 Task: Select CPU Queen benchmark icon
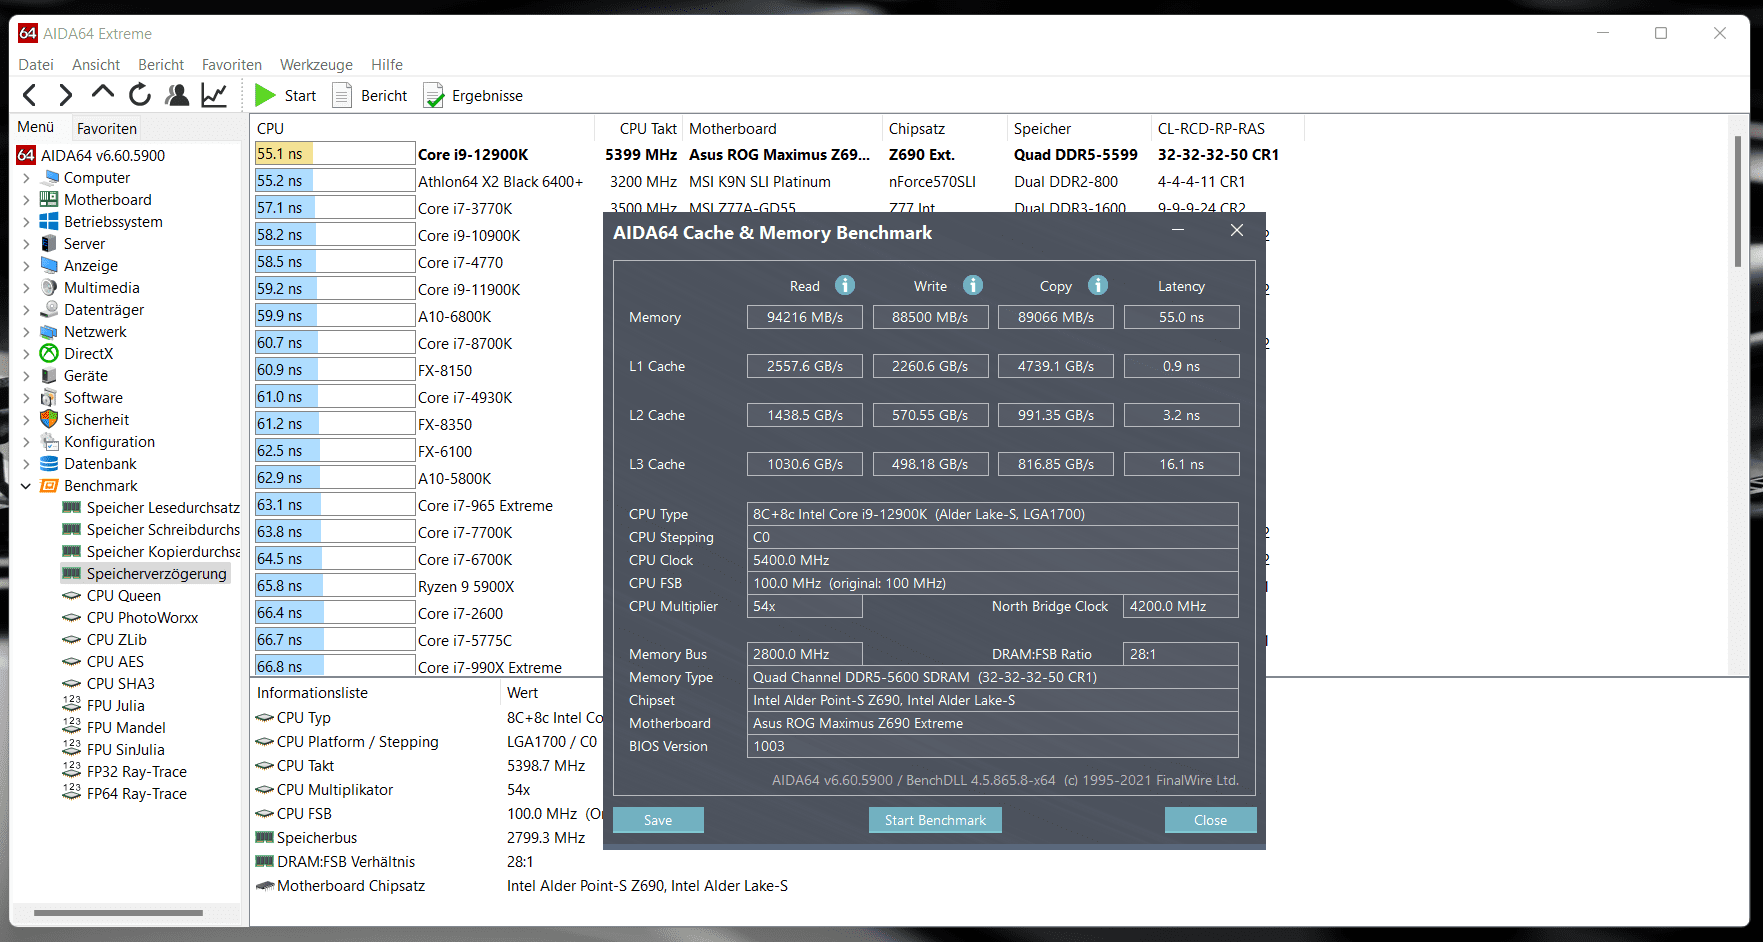71,595
